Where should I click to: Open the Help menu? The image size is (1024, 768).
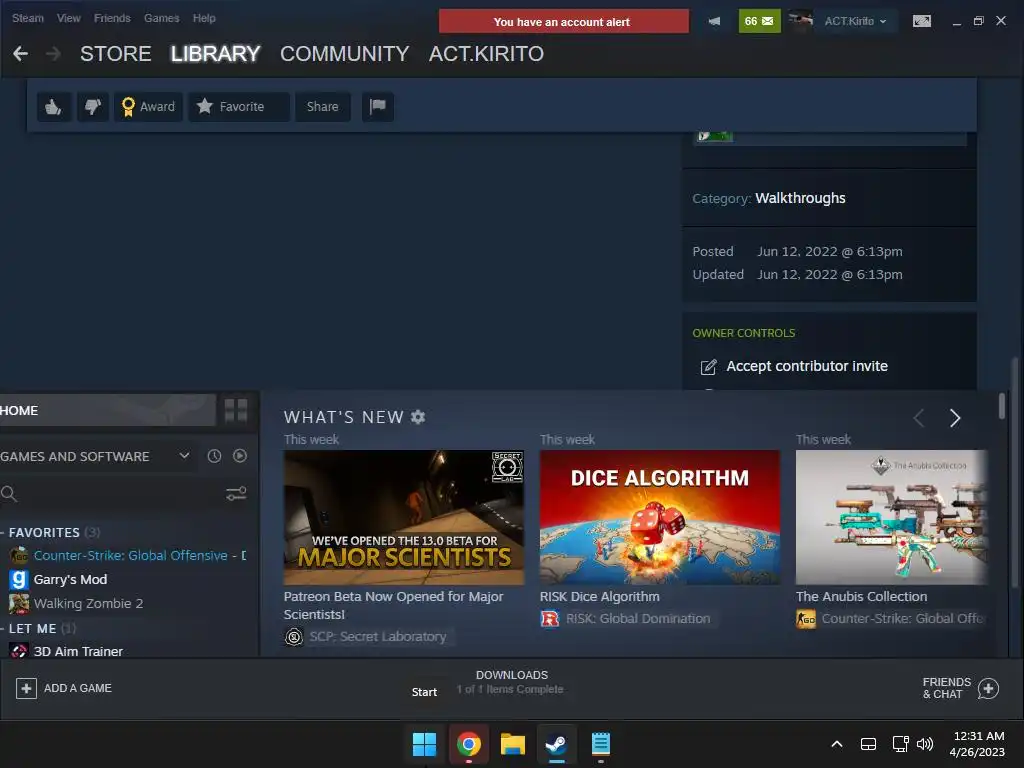point(204,18)
